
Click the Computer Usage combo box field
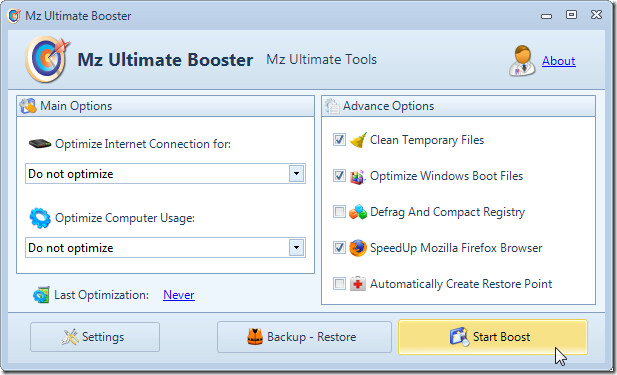165,248
